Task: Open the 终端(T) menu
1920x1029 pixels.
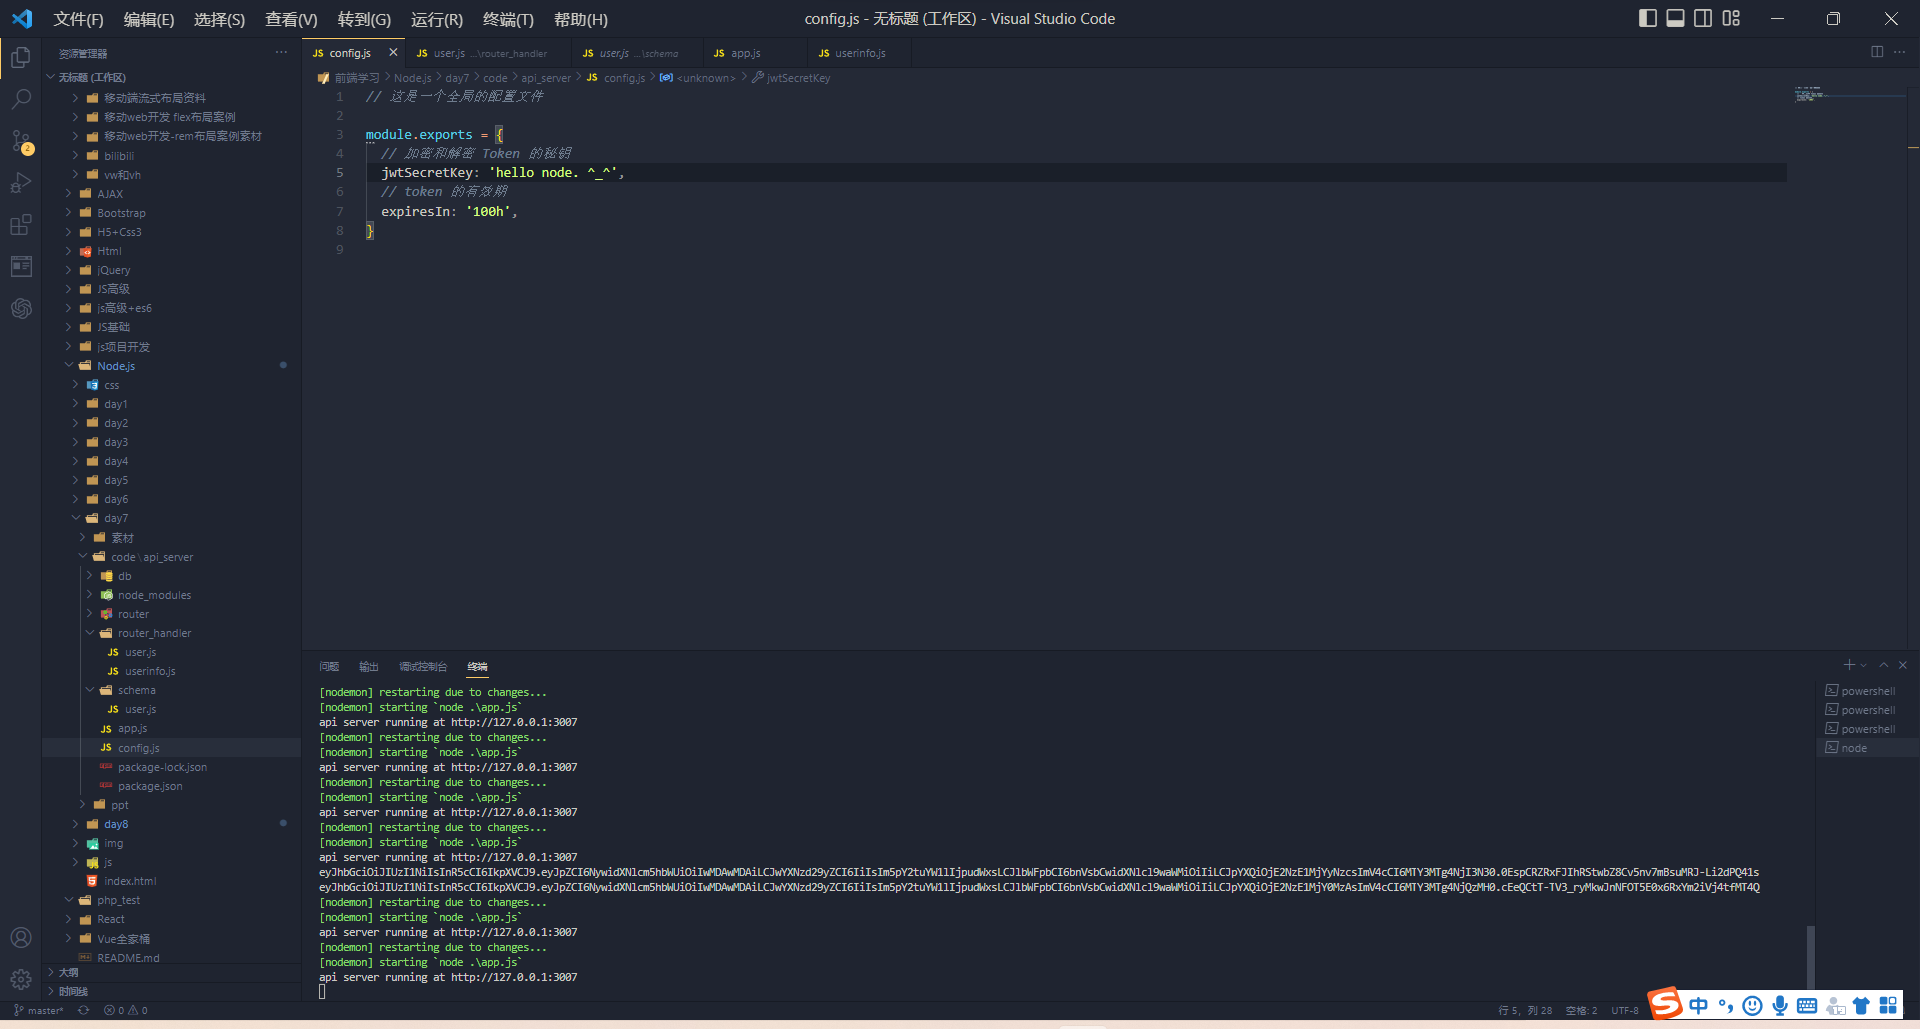Action: point(508,19)
